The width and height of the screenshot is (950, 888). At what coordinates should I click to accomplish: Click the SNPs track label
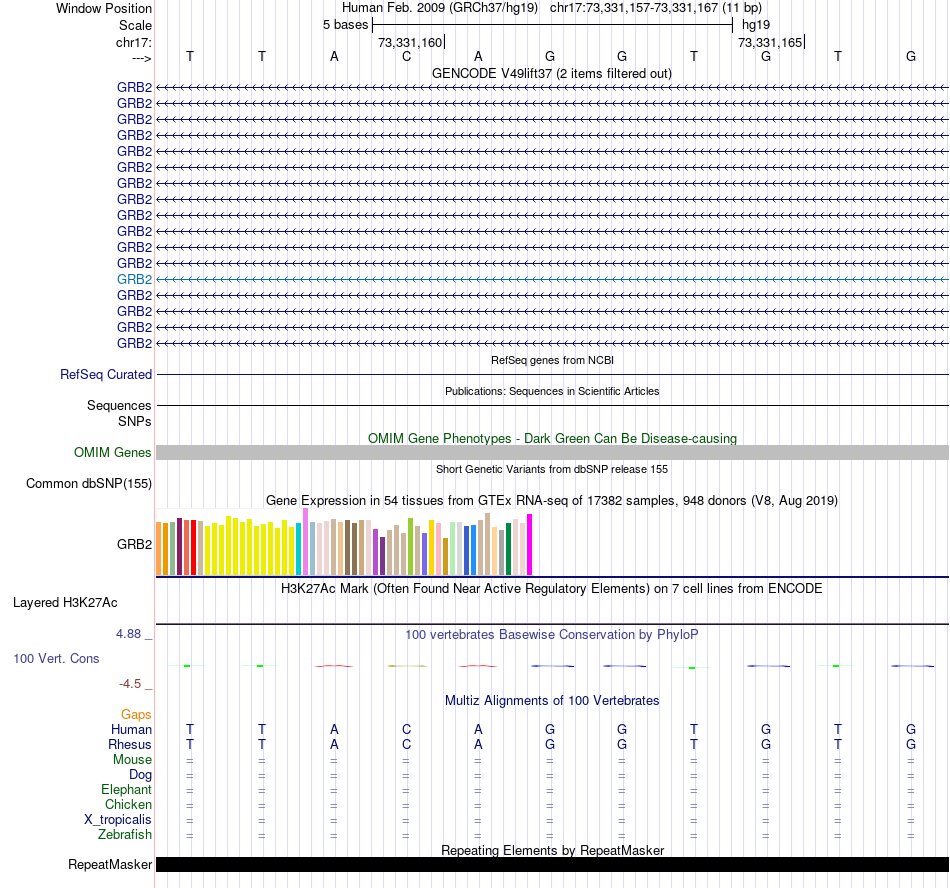[135, 421]
